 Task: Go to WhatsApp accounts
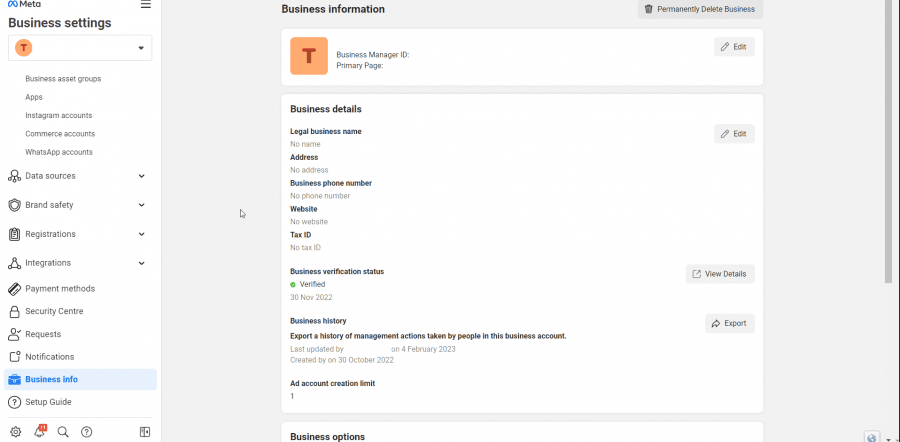pos(59,152)
